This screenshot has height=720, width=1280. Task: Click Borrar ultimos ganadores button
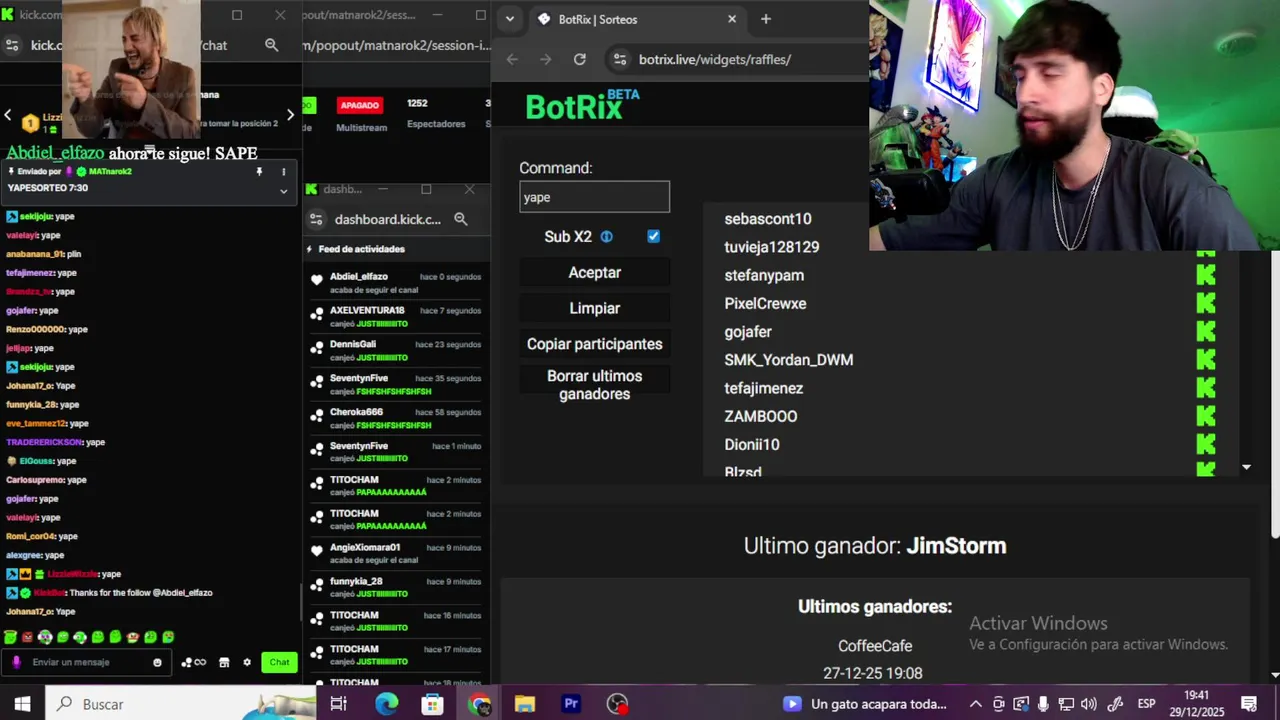pyautogui.click(x=595, y=385)
